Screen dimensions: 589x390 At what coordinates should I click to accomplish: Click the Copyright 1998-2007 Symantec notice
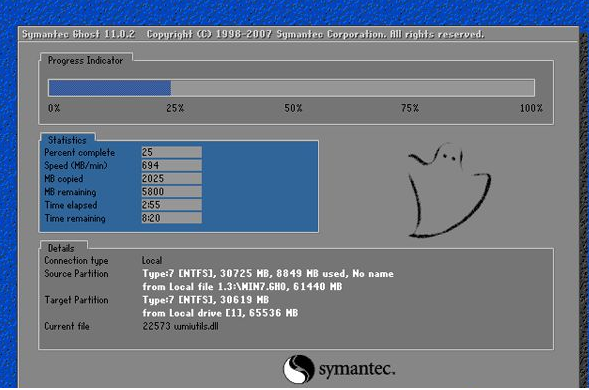(316, 34)
